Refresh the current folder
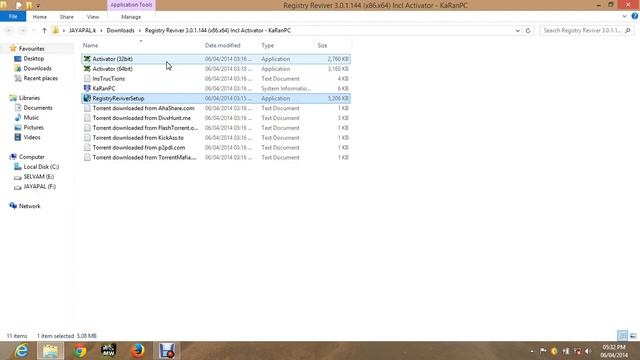The image size is (640, 360). click(528, 31)
